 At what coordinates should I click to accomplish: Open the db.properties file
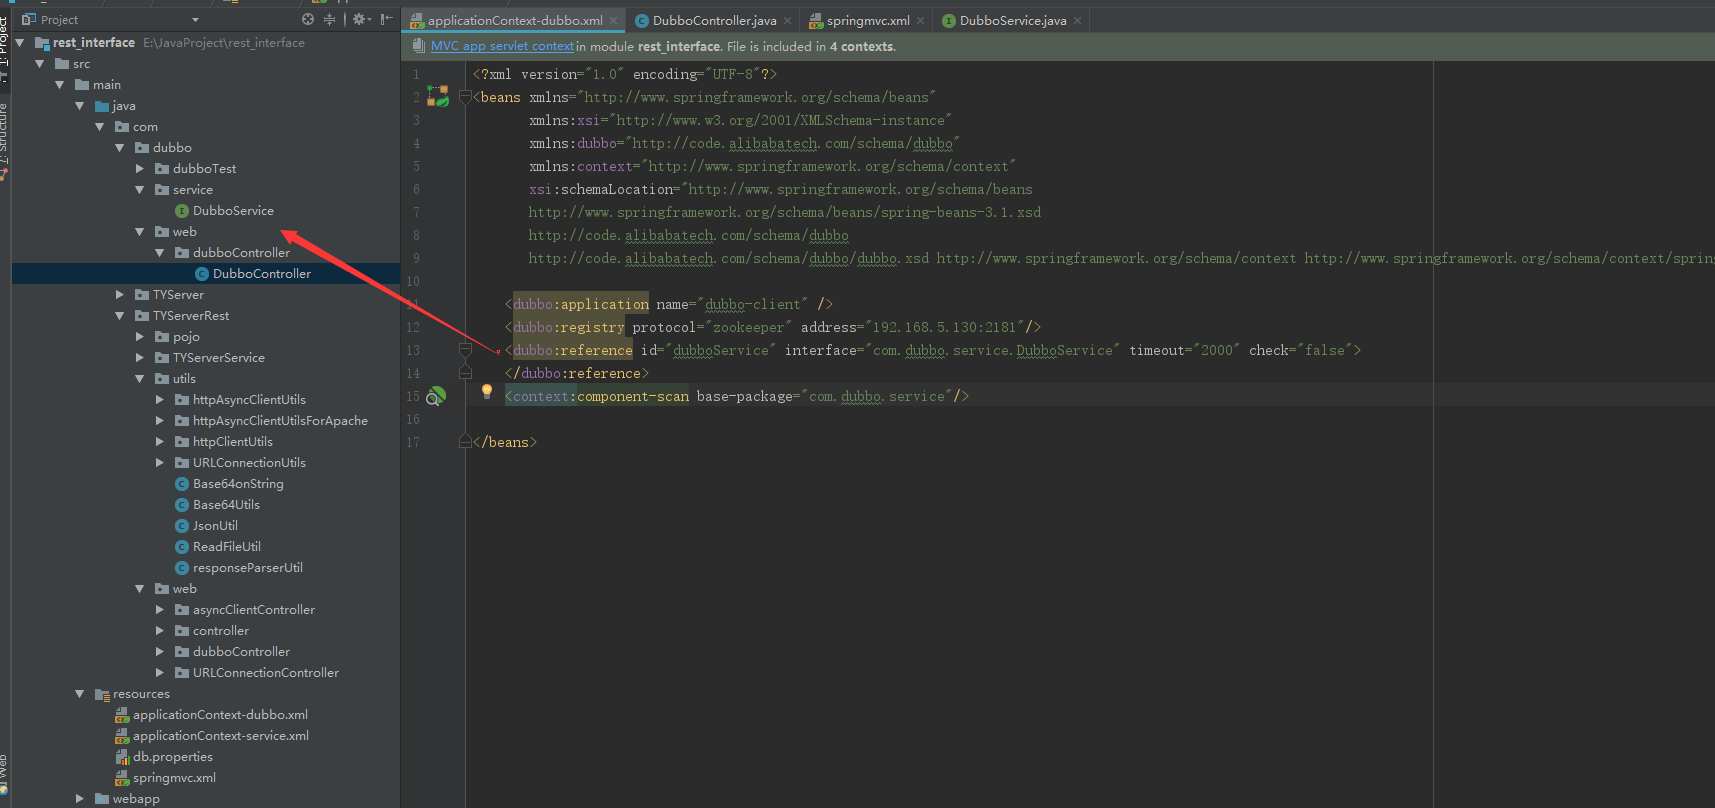[164, 757]
